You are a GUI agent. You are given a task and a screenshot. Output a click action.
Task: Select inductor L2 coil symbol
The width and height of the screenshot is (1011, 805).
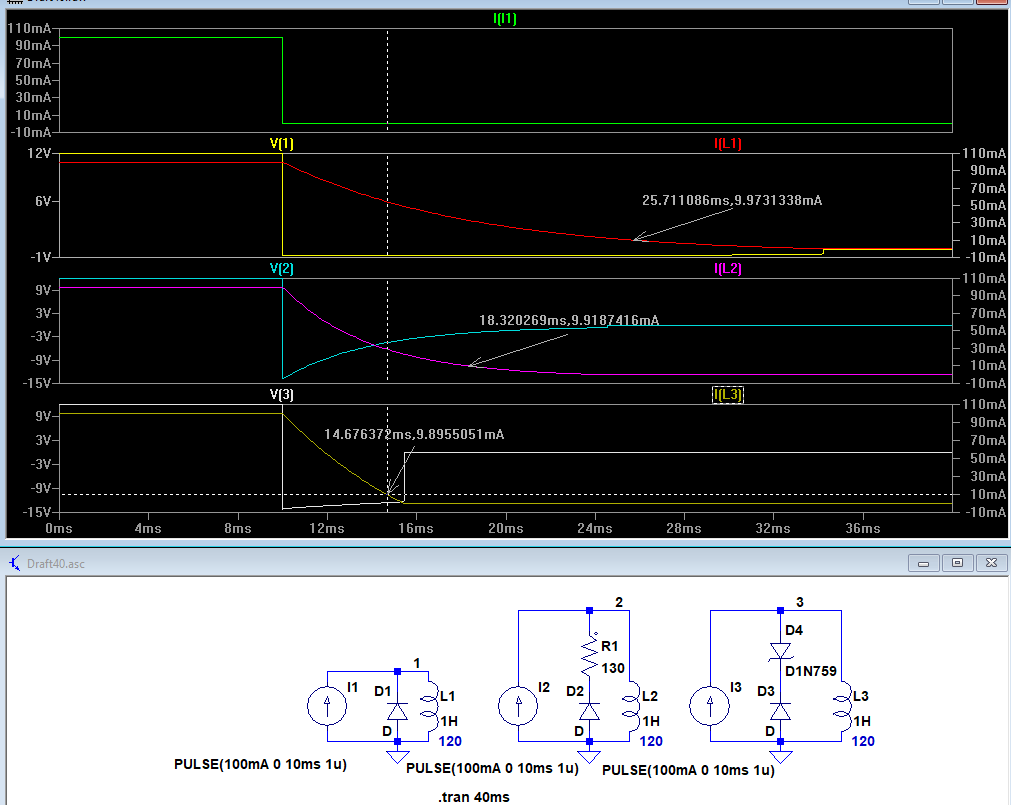630,706
